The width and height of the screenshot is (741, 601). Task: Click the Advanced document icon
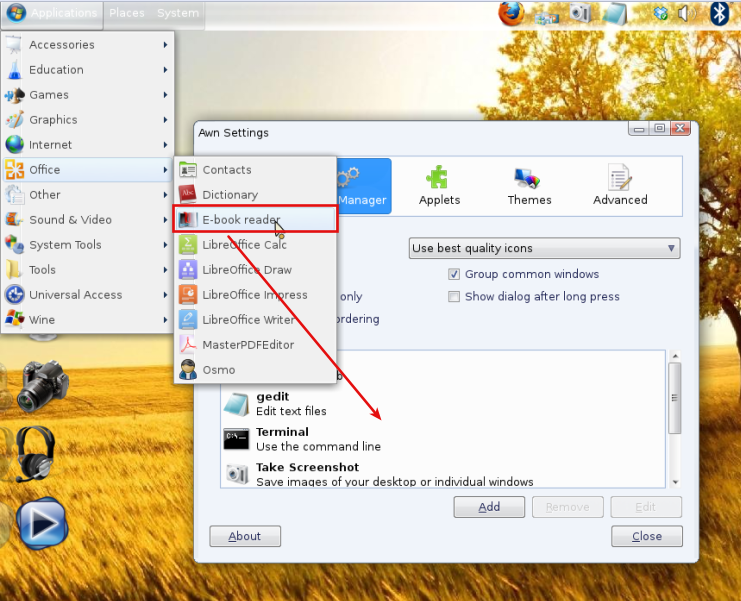coord(620,177)
